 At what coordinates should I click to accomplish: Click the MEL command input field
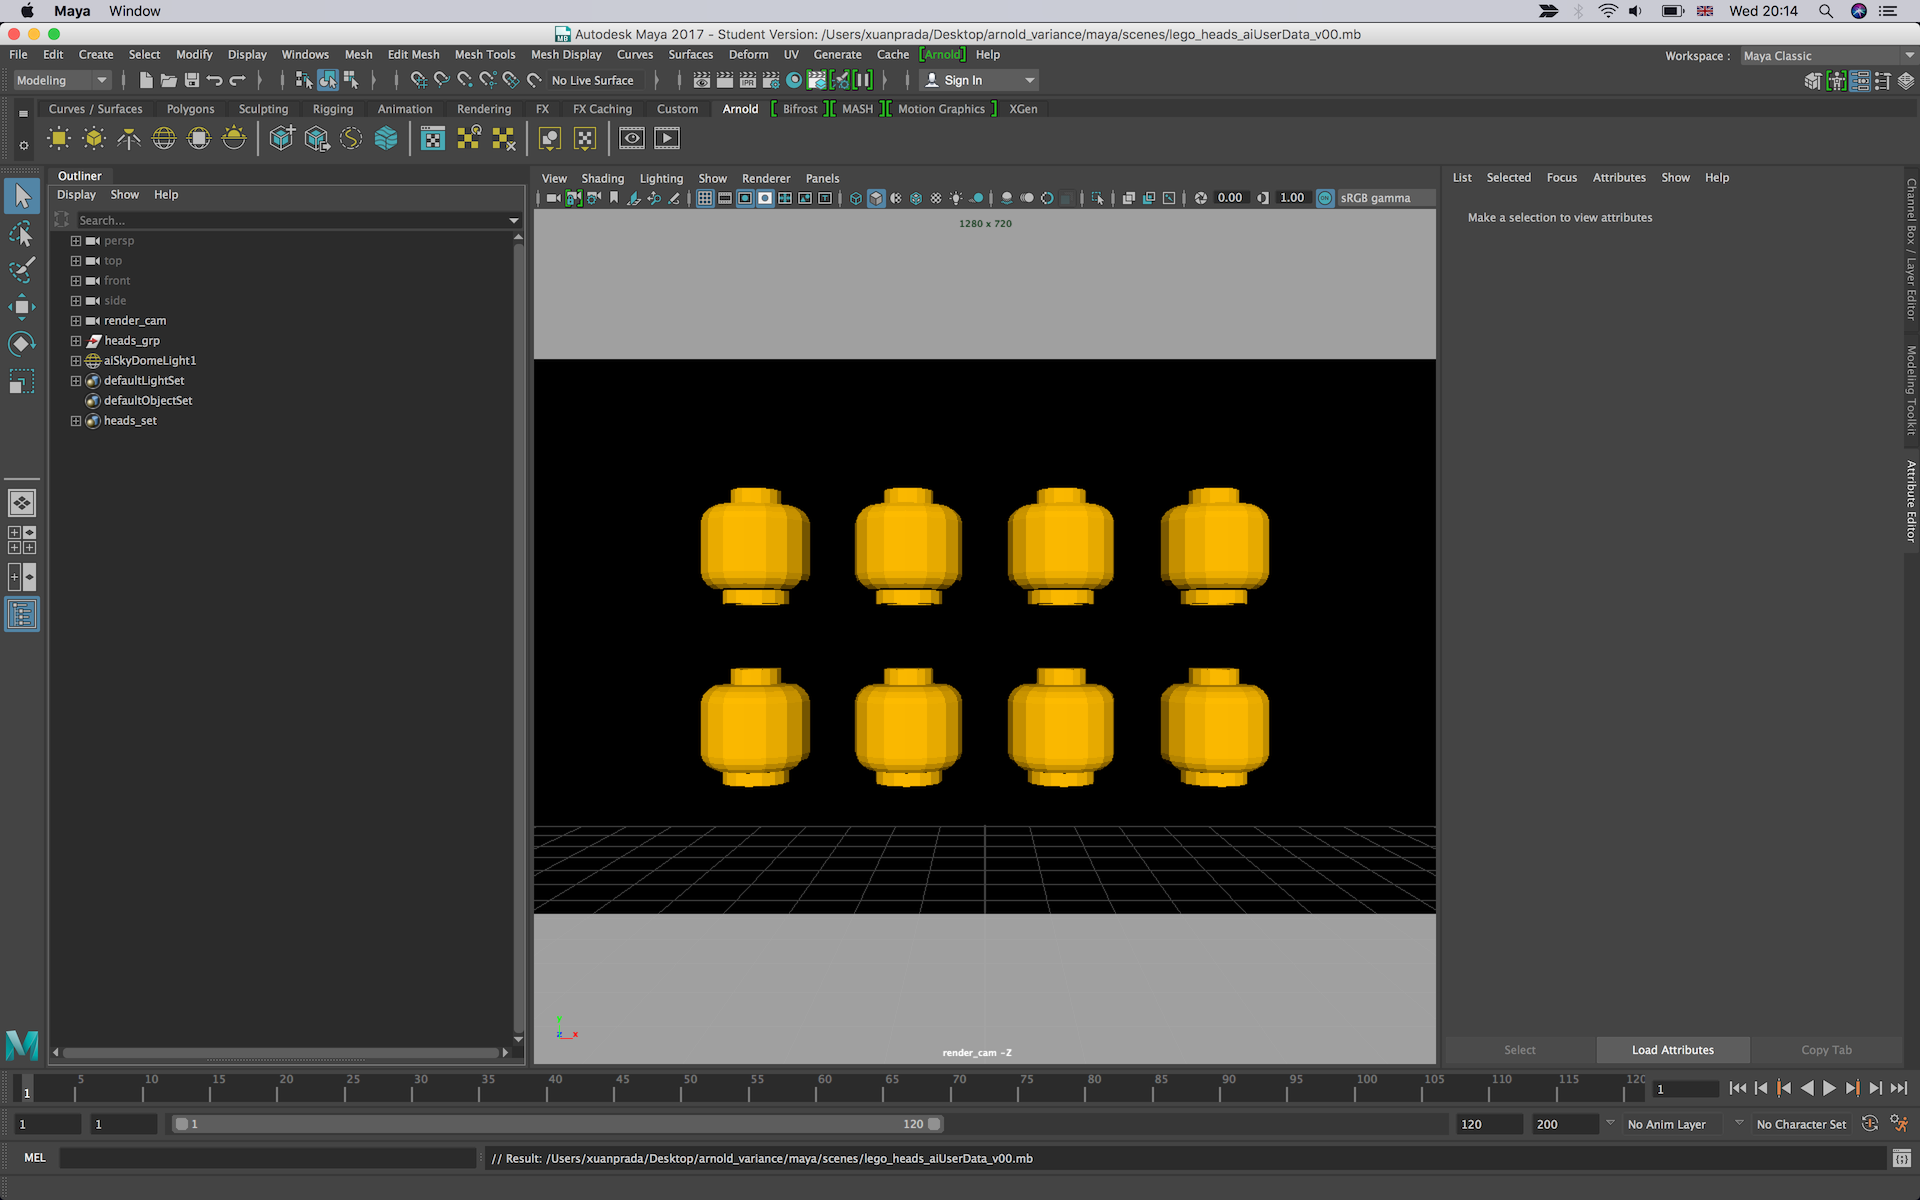[268, 1158]
